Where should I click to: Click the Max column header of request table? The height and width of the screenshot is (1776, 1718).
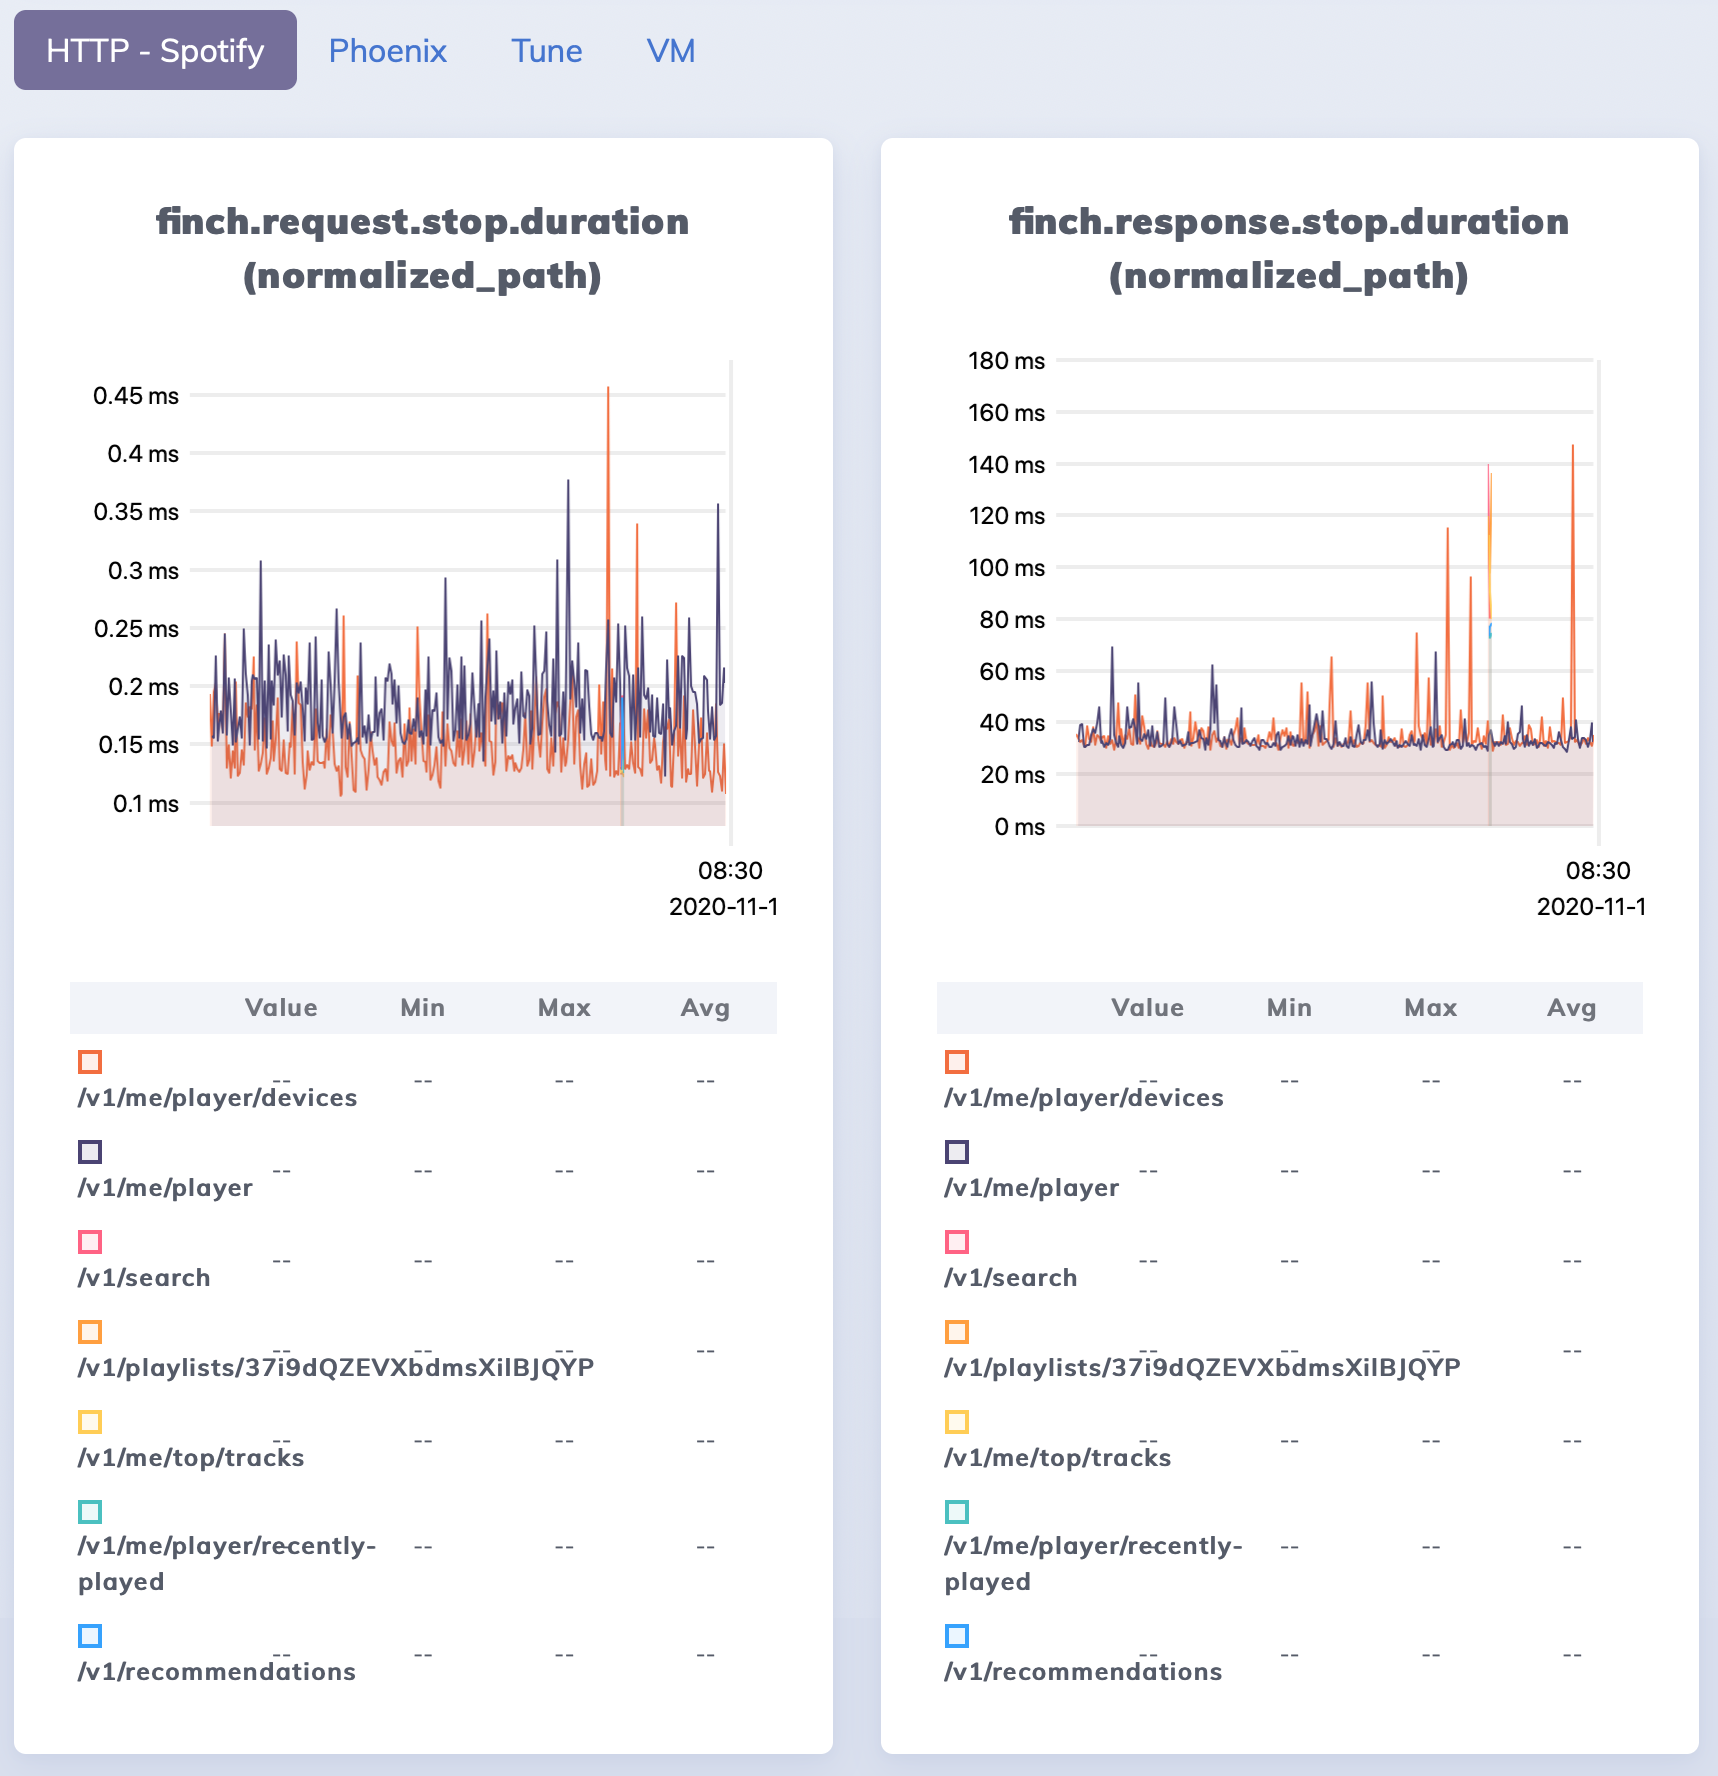tap(565, 1007)
